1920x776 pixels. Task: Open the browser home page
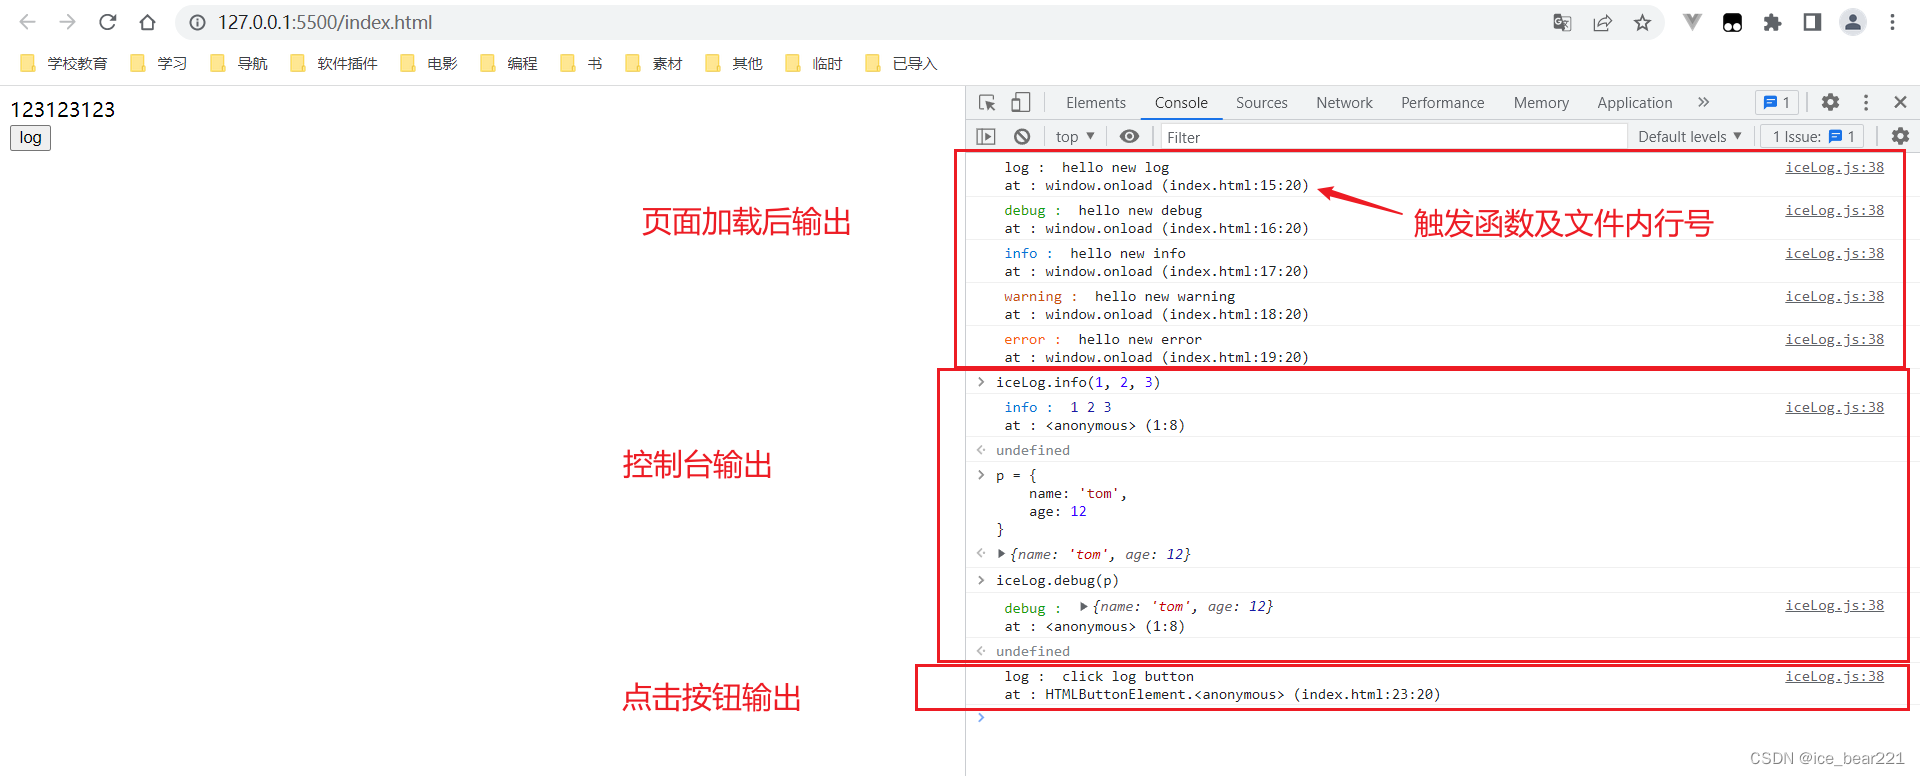pyautogui.click(x=147, y=22)
